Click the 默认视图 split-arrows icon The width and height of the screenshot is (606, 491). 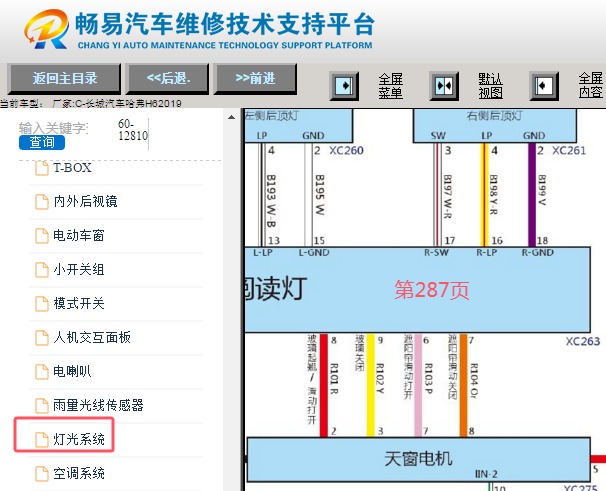444,86
